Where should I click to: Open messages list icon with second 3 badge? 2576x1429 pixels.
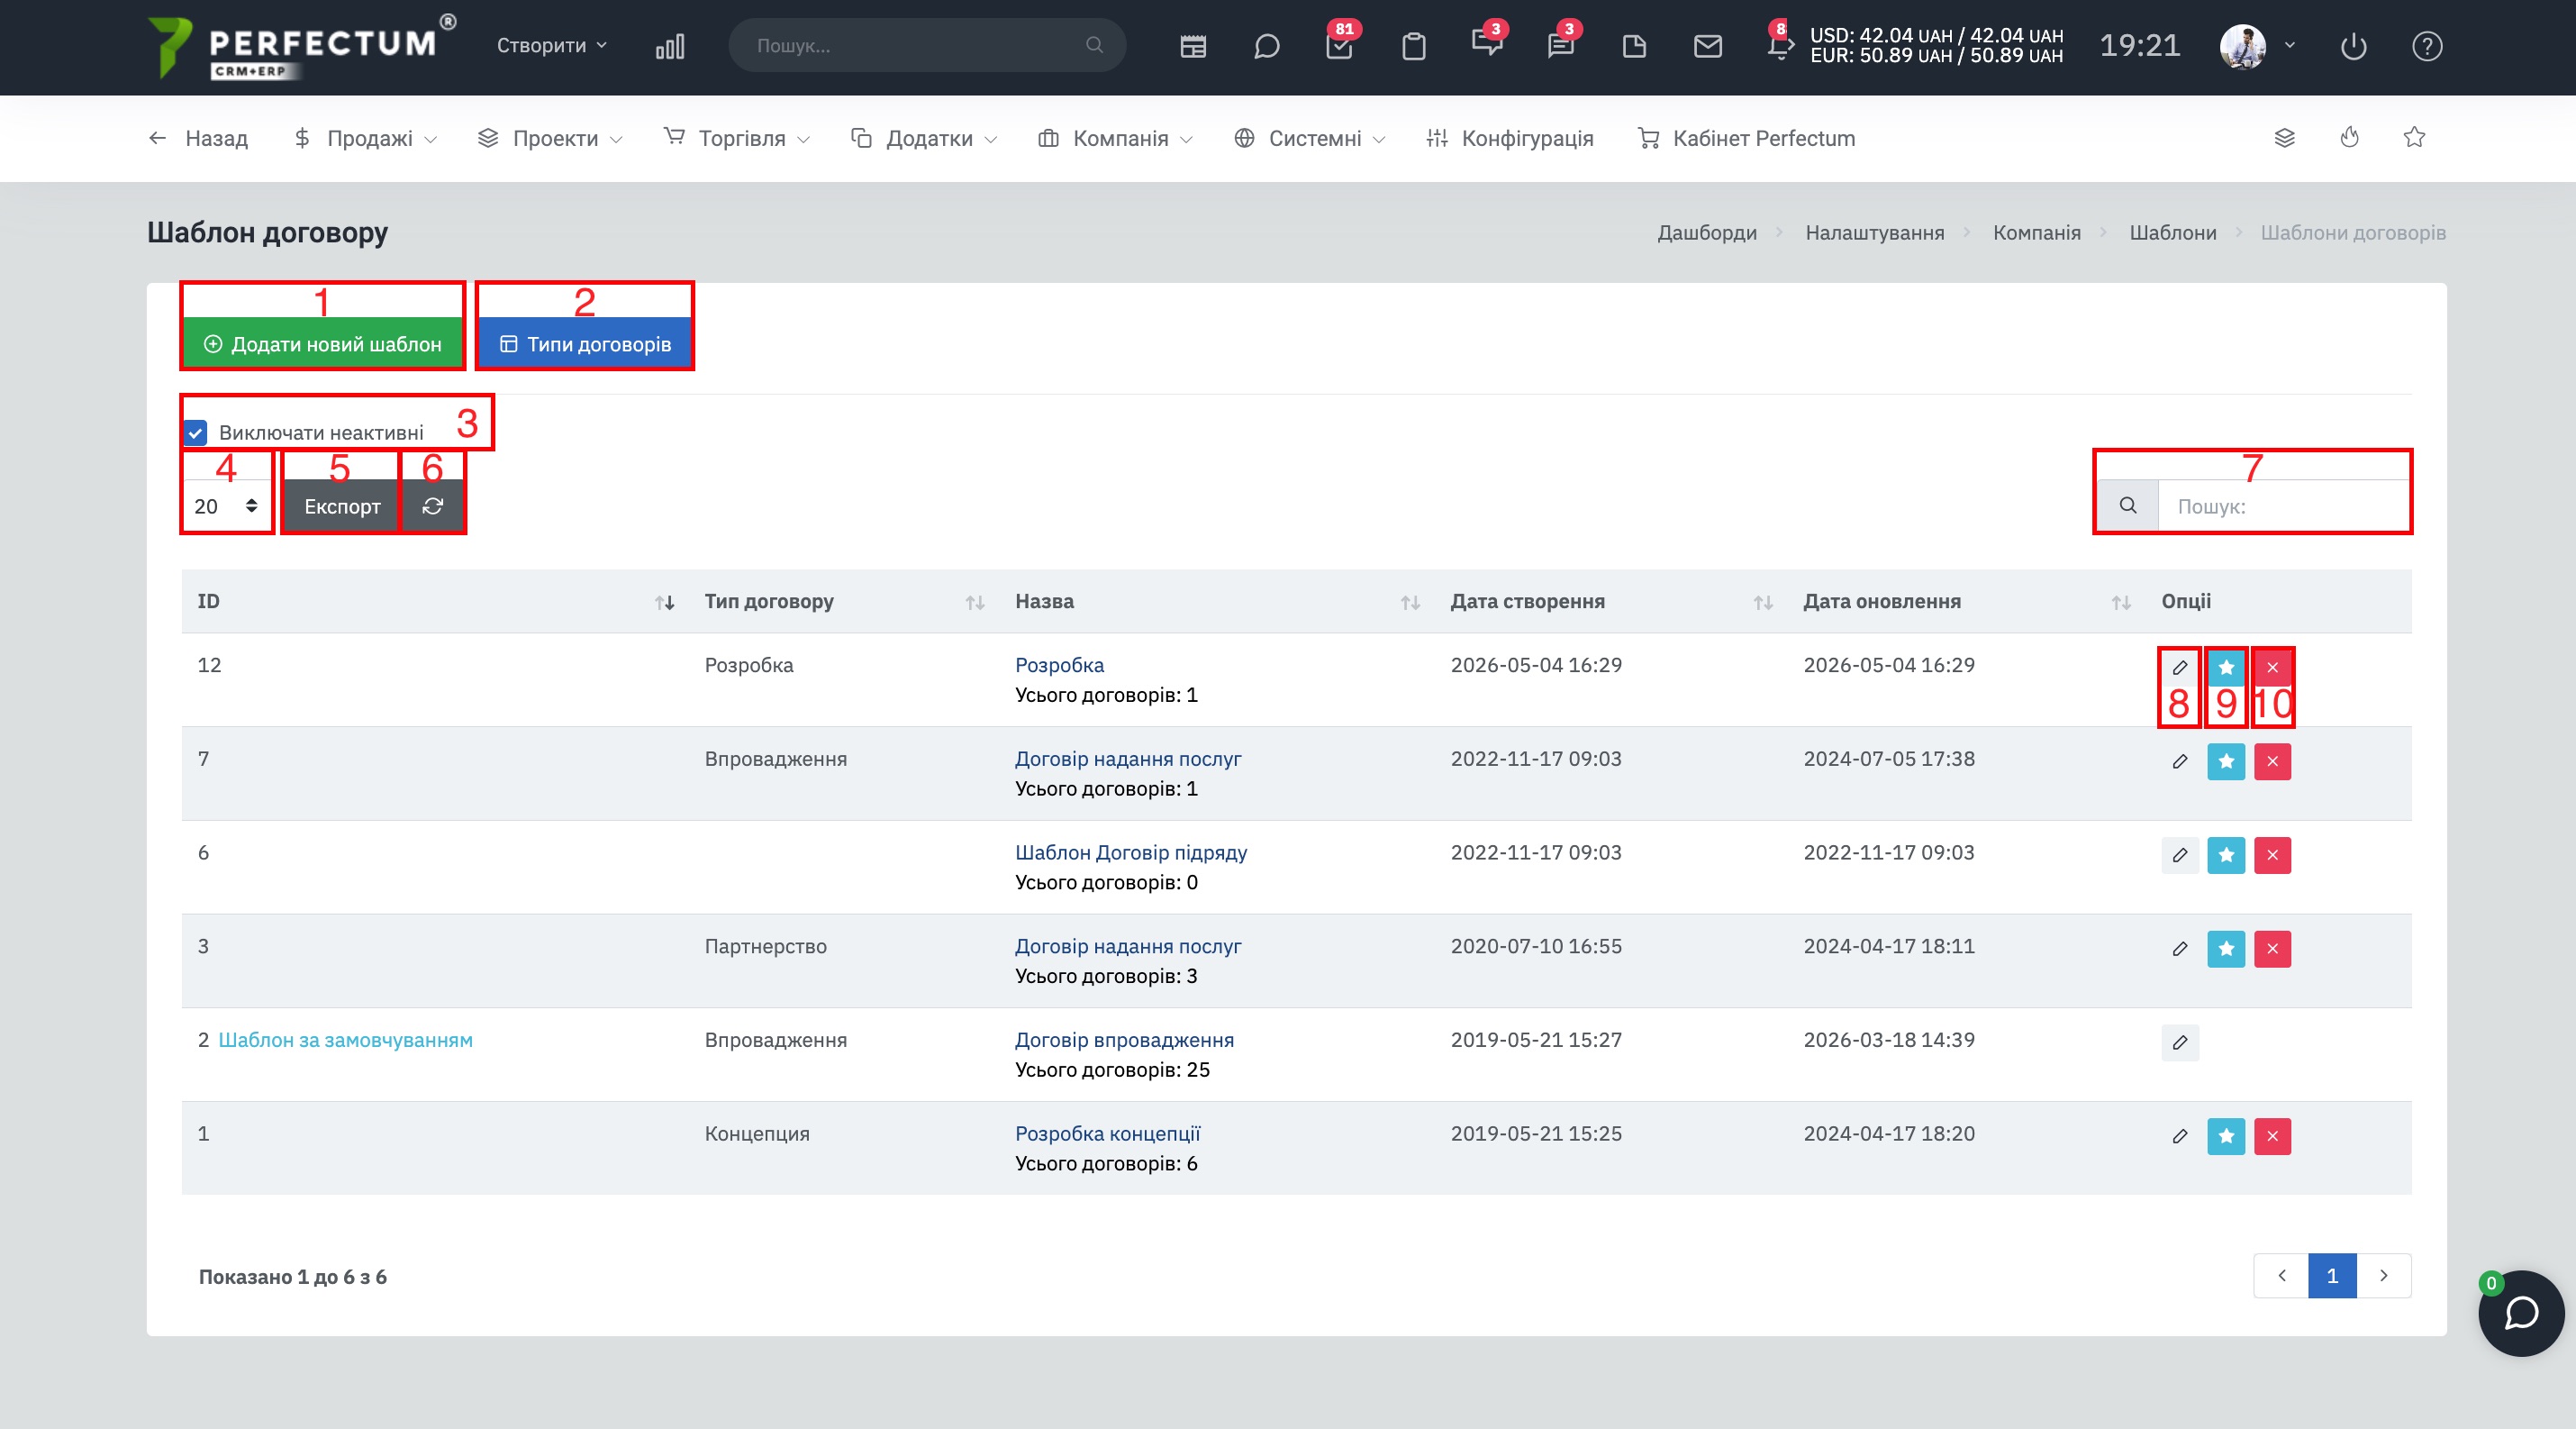tap(1561, 46)
